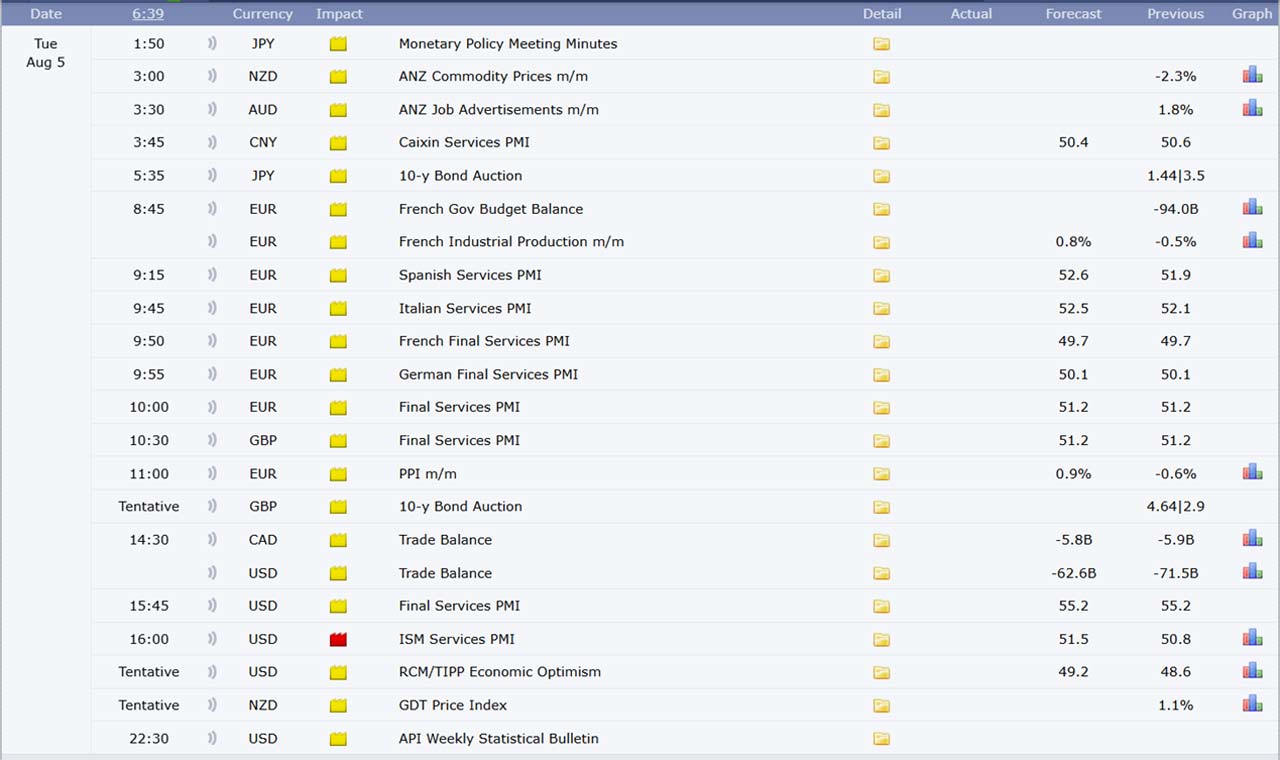The width and height of the screenshot is (1280, 760).
Task: Open detail folder for ISM Services PMI
Action: 881,639
